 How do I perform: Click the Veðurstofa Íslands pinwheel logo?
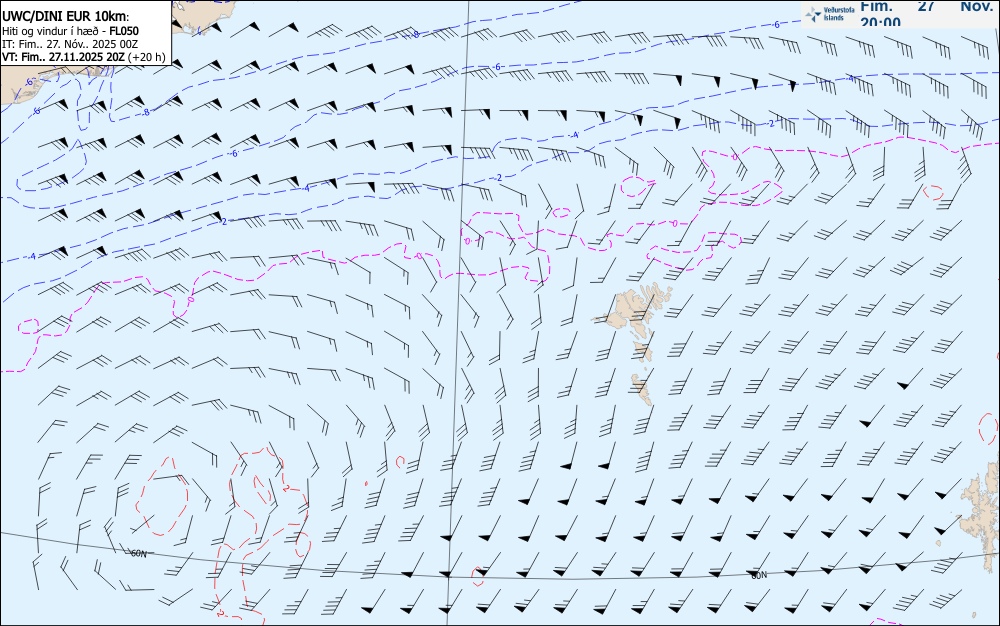pyautogui.click(x=813, y=14)
